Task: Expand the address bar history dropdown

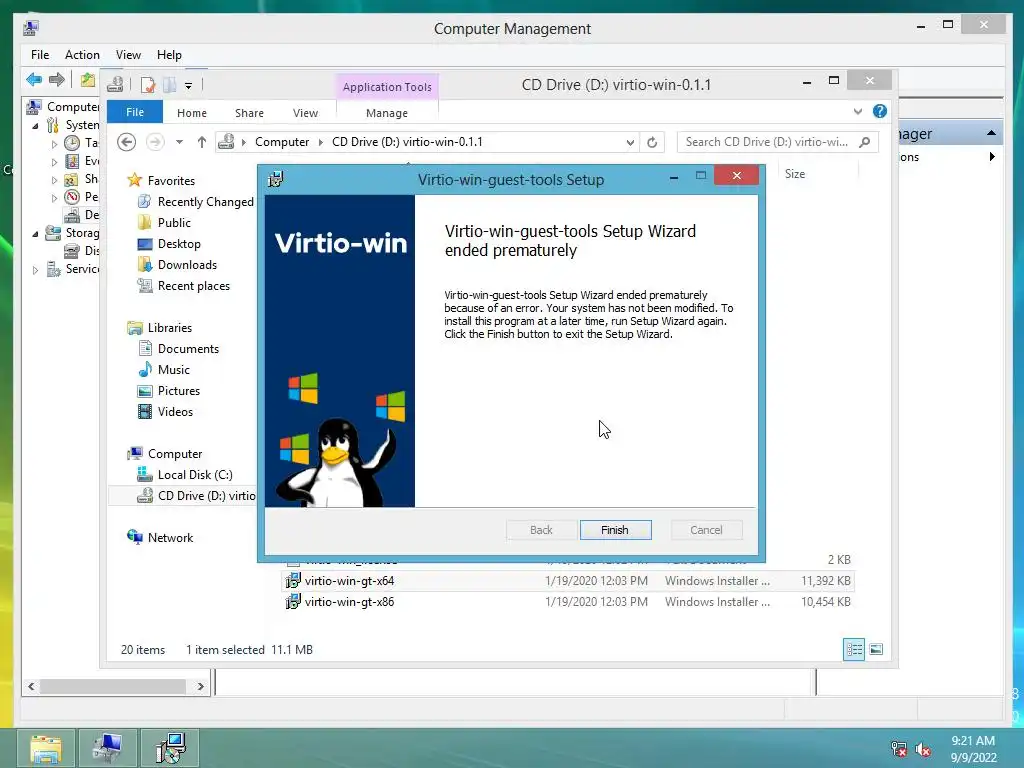Action: (x=630, y=142)
